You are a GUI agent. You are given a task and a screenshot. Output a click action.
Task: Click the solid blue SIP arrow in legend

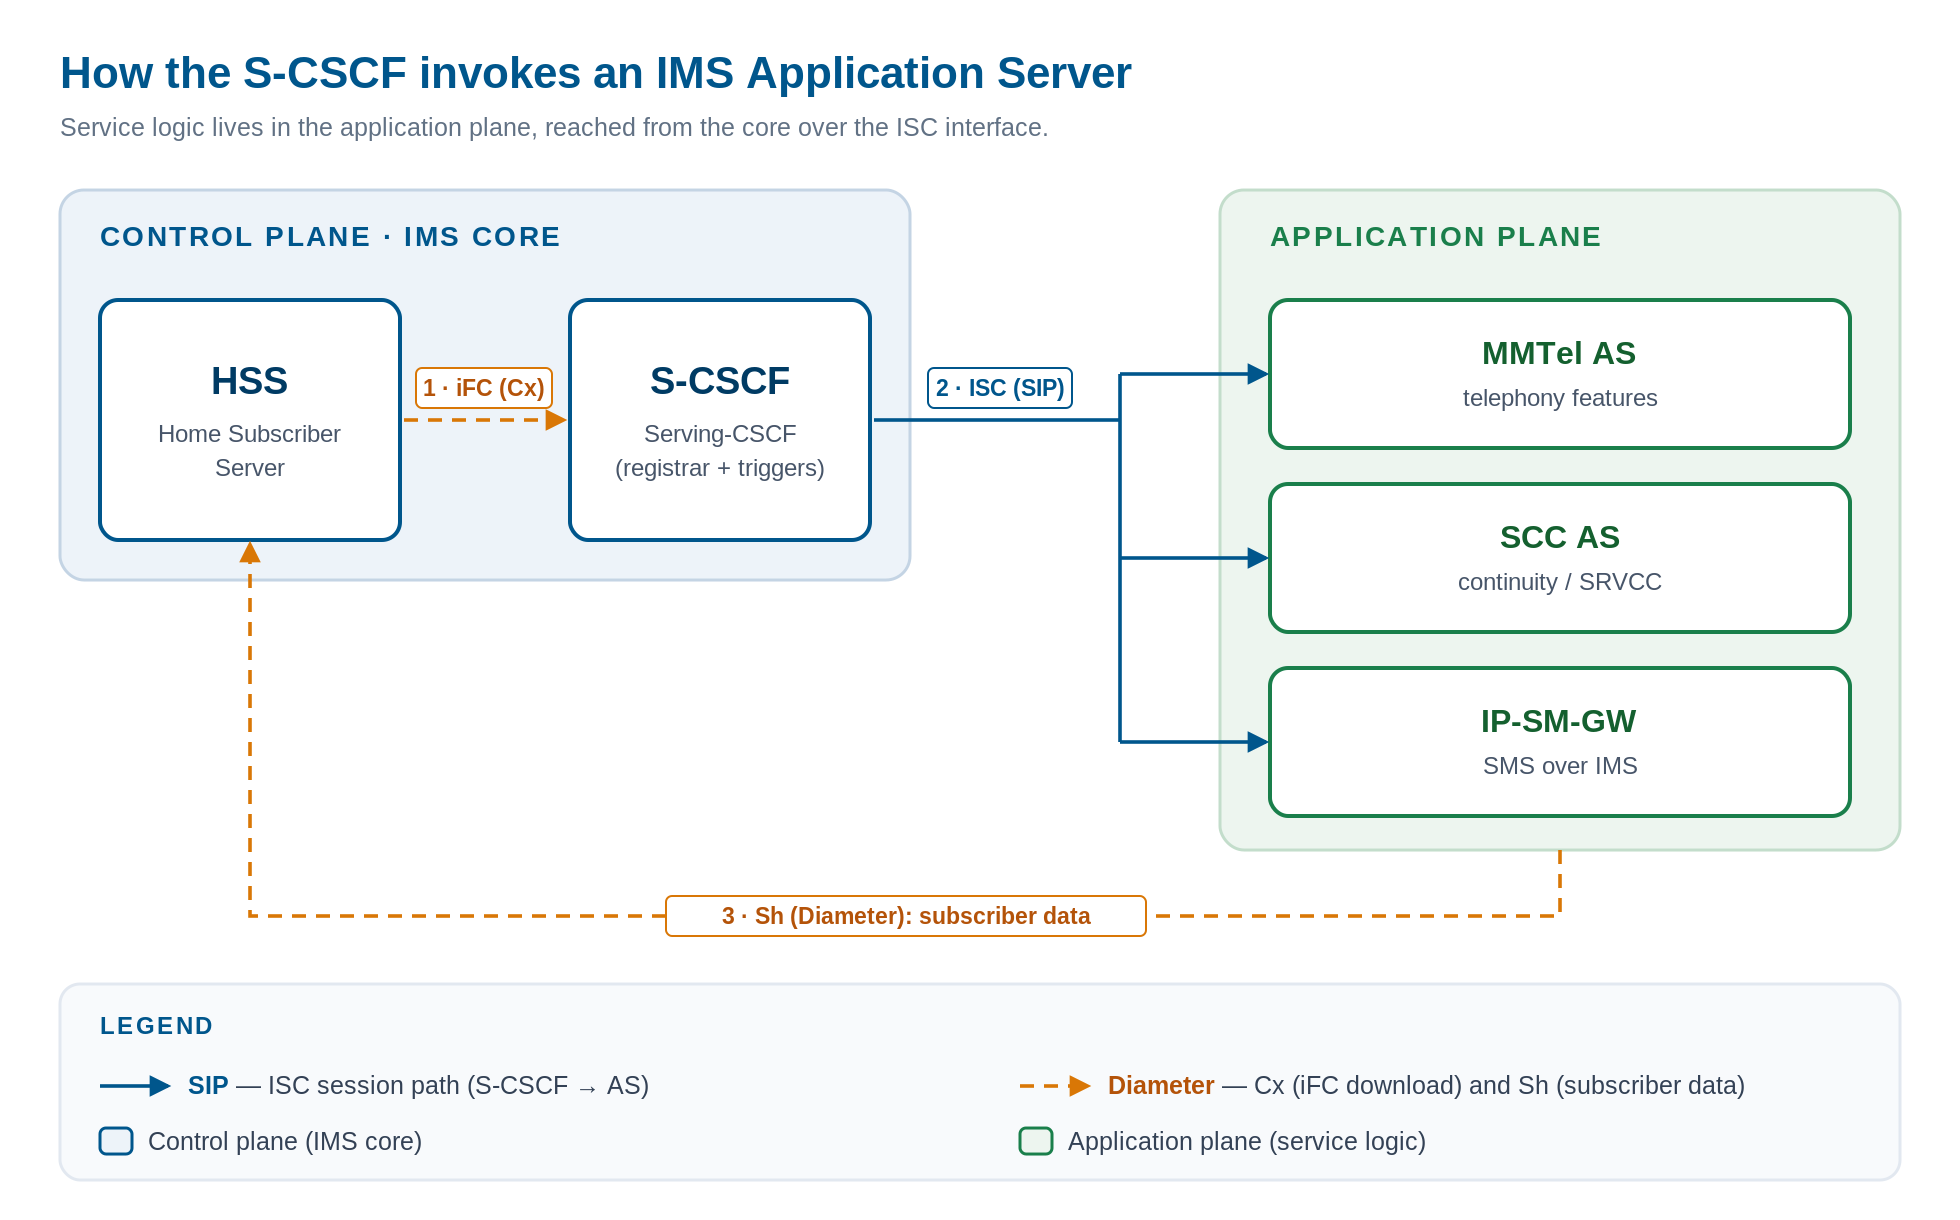136,1086
